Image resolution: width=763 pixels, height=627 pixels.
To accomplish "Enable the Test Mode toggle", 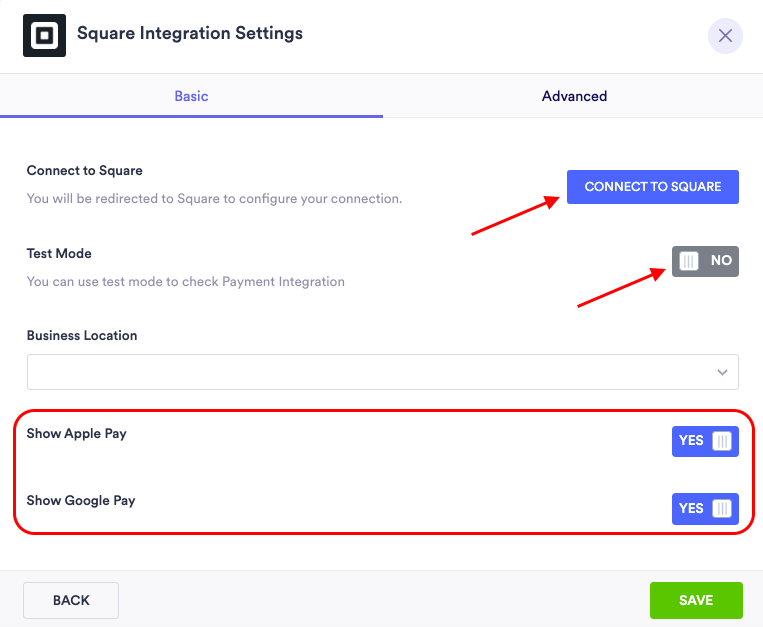I will (705, 261).
